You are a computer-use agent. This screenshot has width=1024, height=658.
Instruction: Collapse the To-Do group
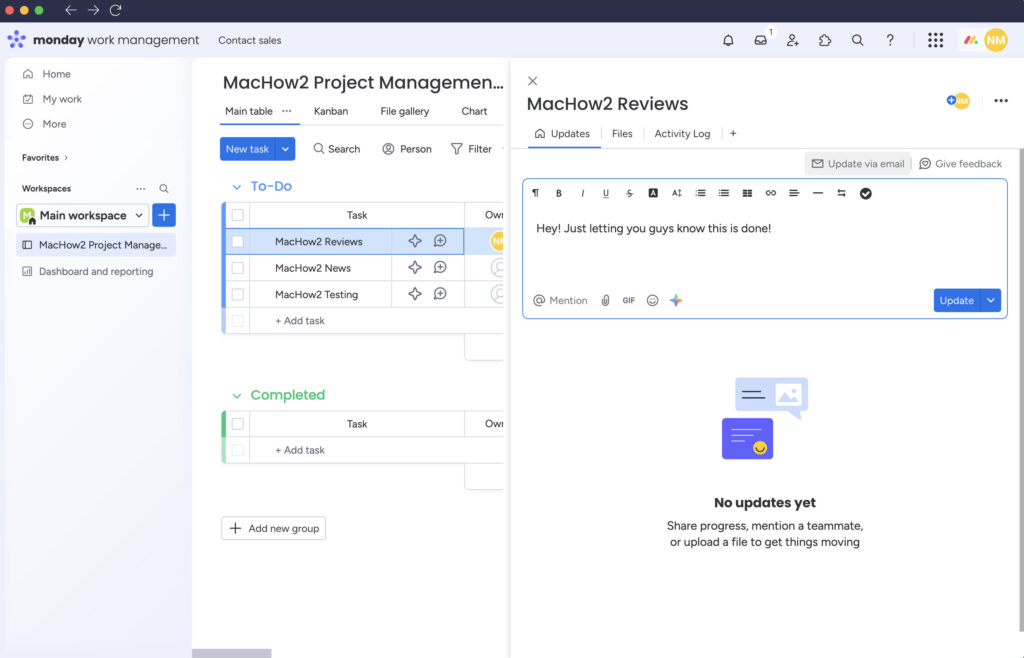(236, 187)
